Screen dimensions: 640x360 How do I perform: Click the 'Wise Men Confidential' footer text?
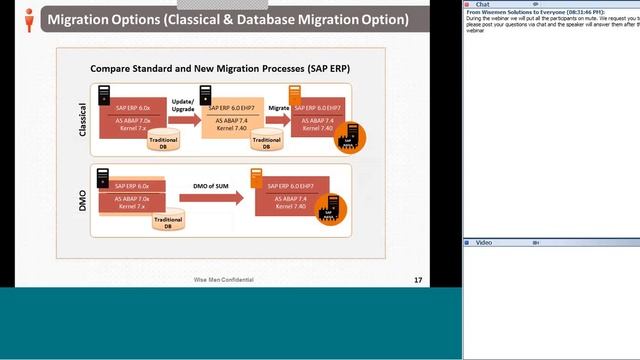(x=224, y=280)
